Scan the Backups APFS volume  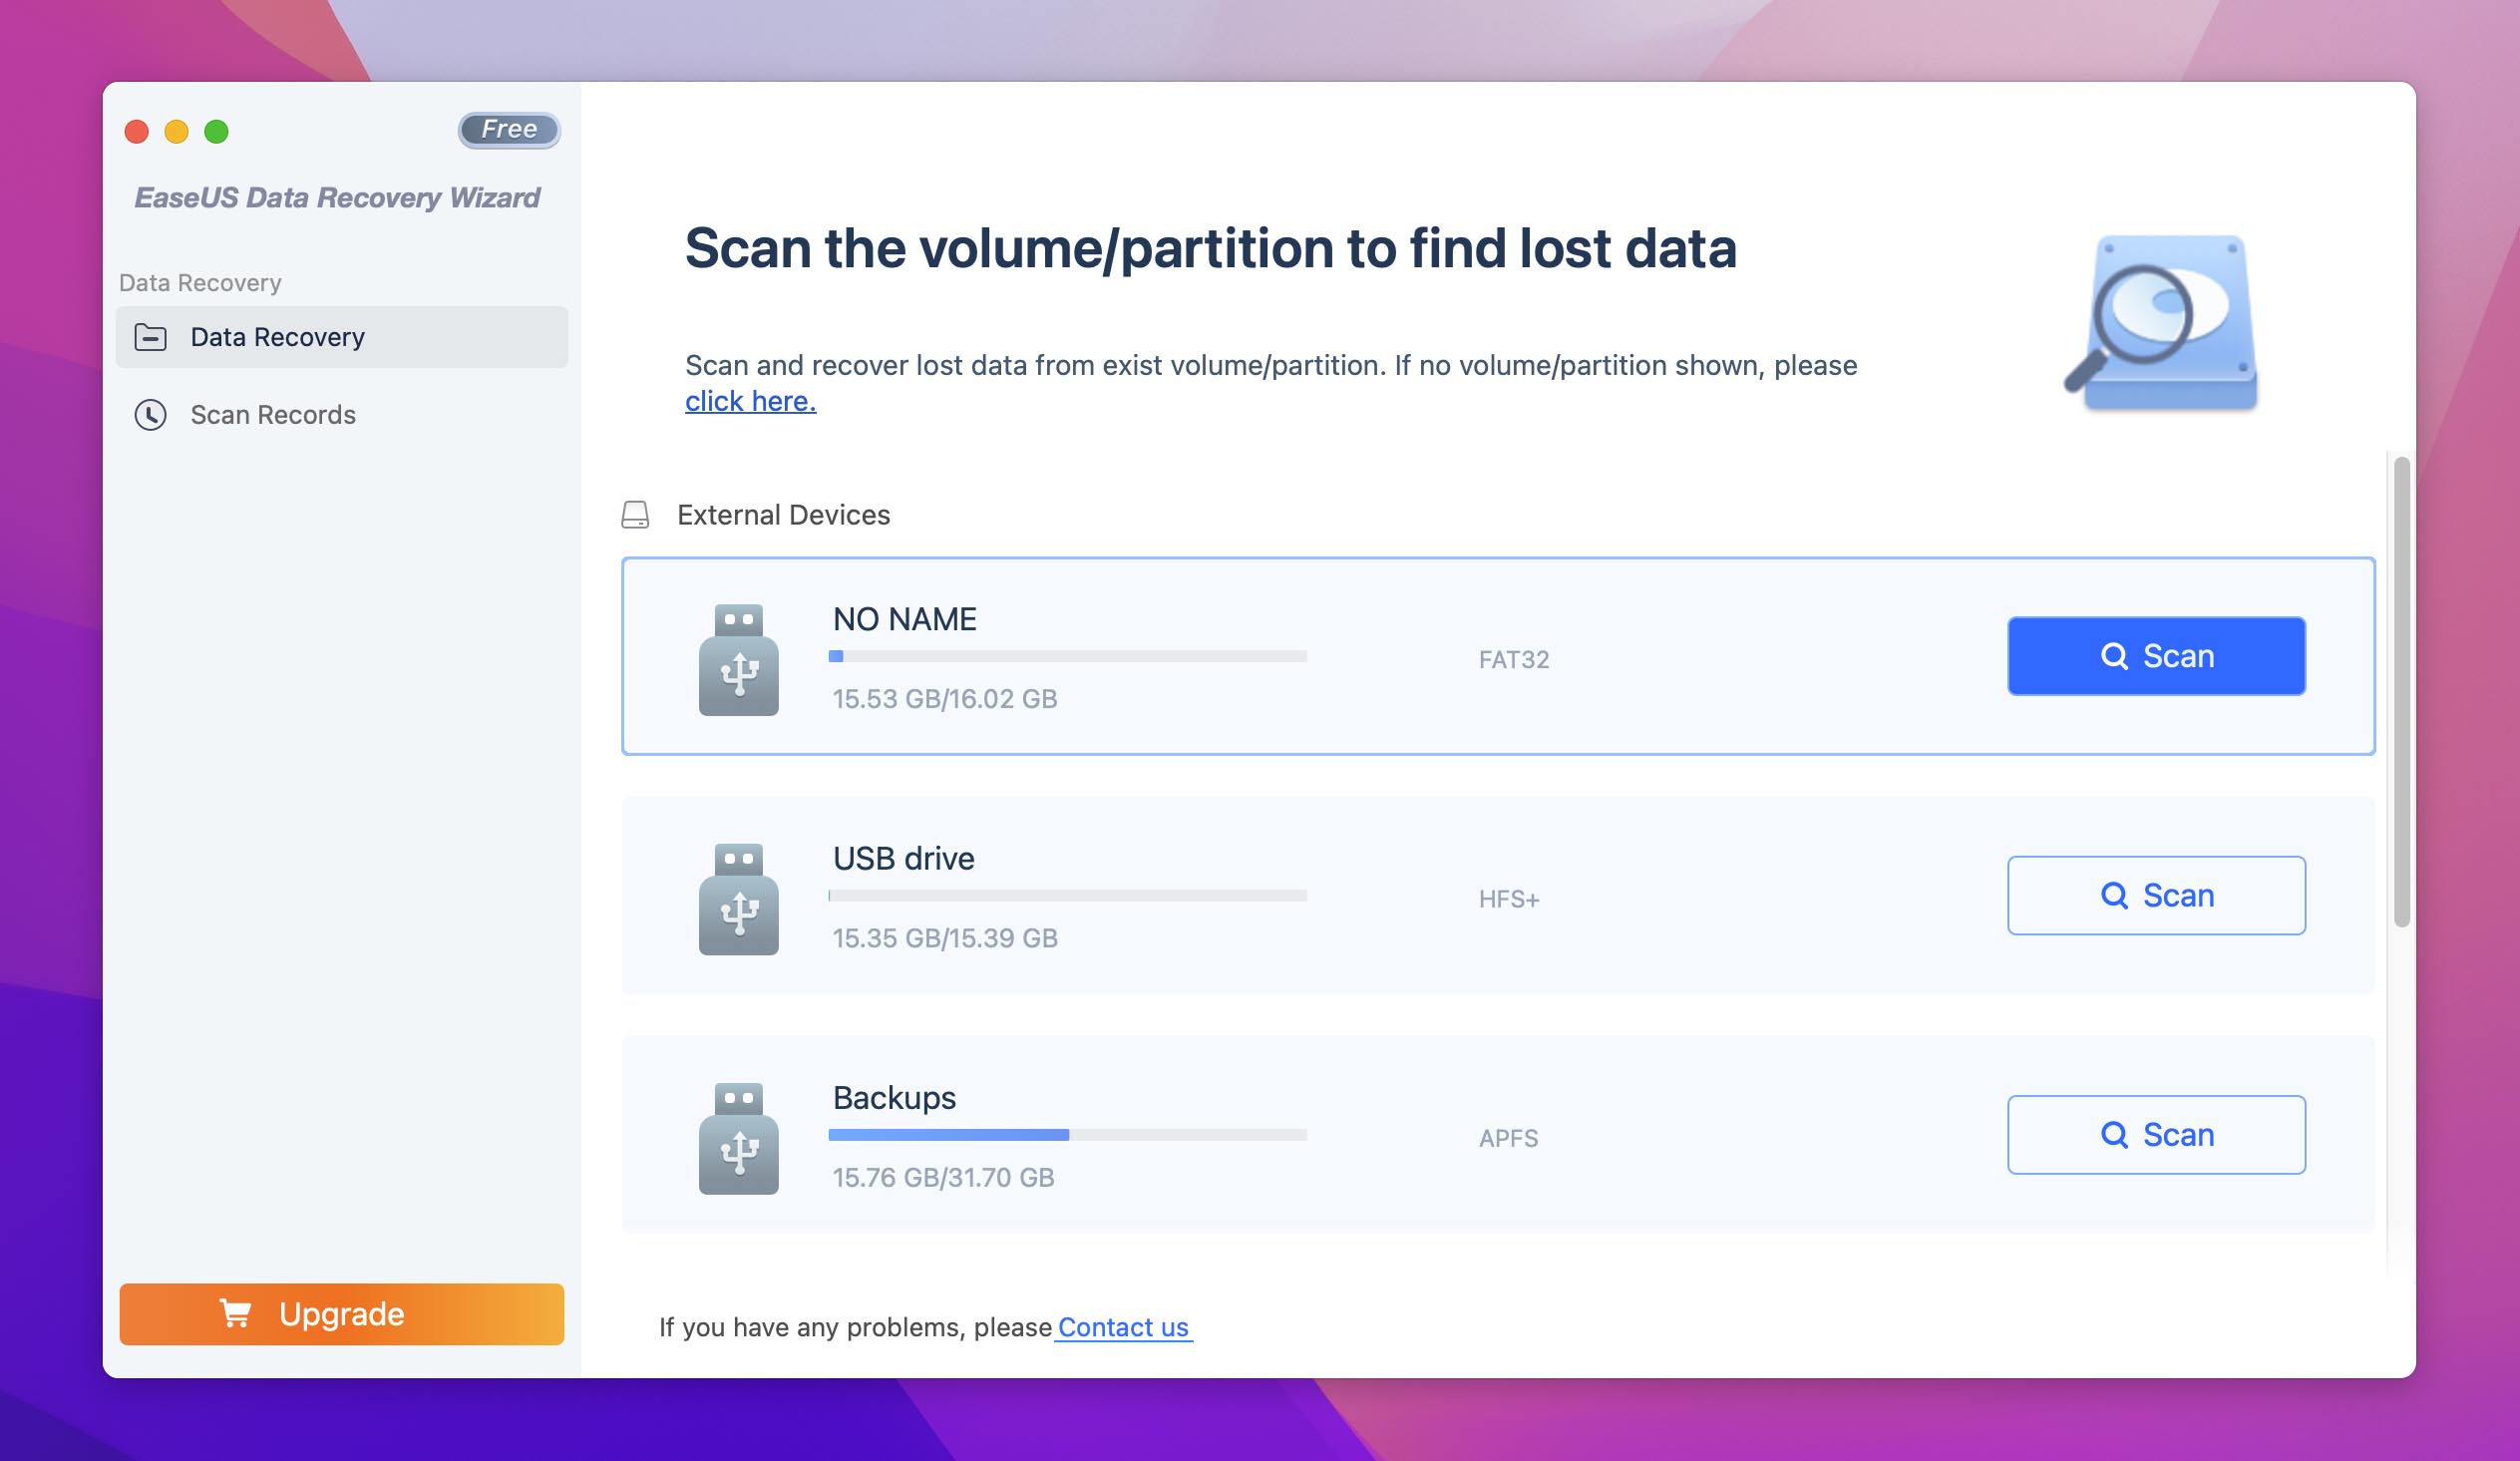(2155, 1134)
